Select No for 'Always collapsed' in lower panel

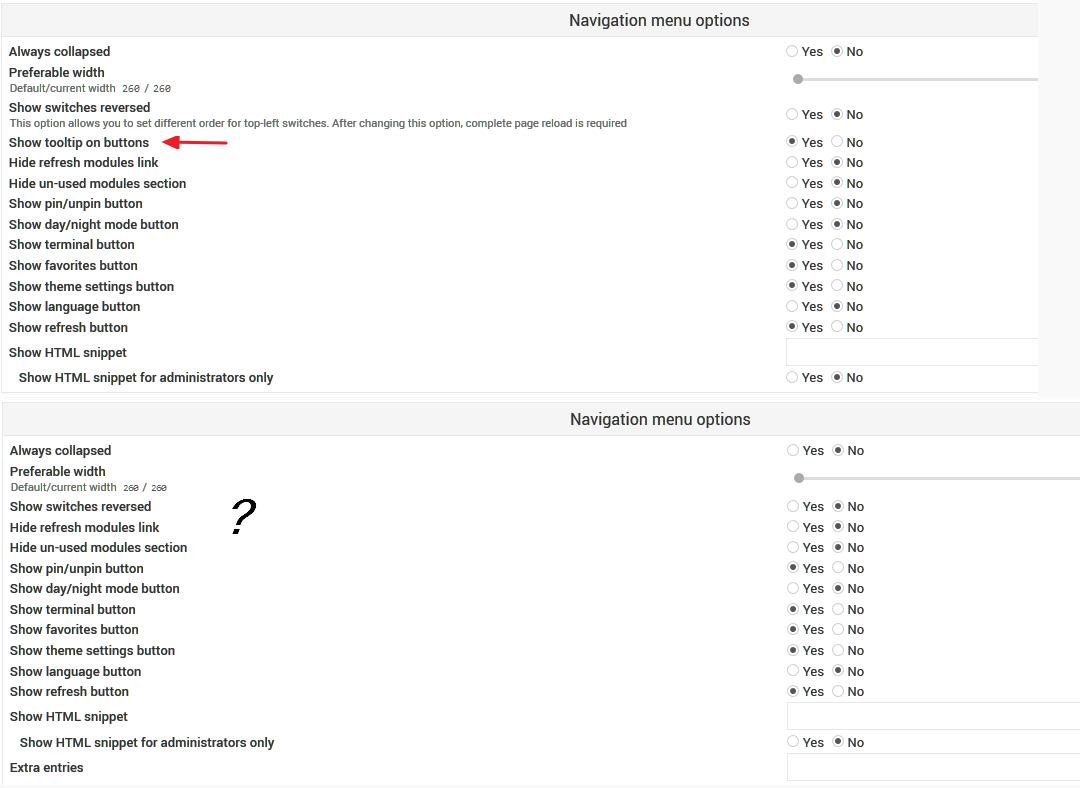click(x=838, y=450)
